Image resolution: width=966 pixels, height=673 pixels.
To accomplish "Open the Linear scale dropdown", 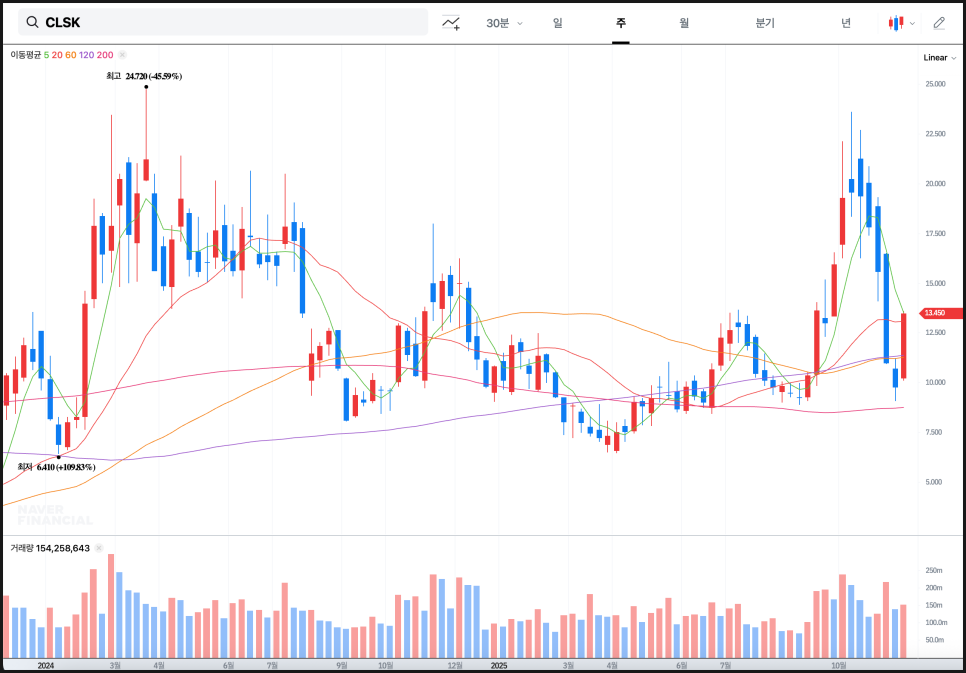I will pos(939,58).
